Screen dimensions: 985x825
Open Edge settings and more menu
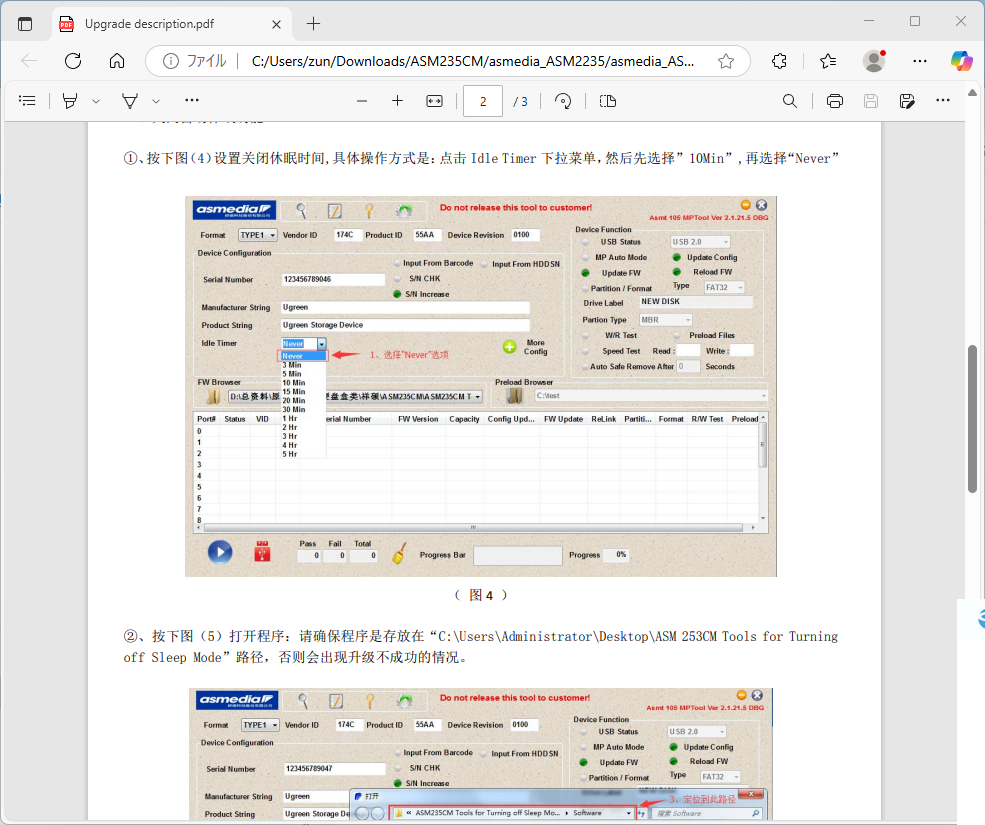point(920,61)
